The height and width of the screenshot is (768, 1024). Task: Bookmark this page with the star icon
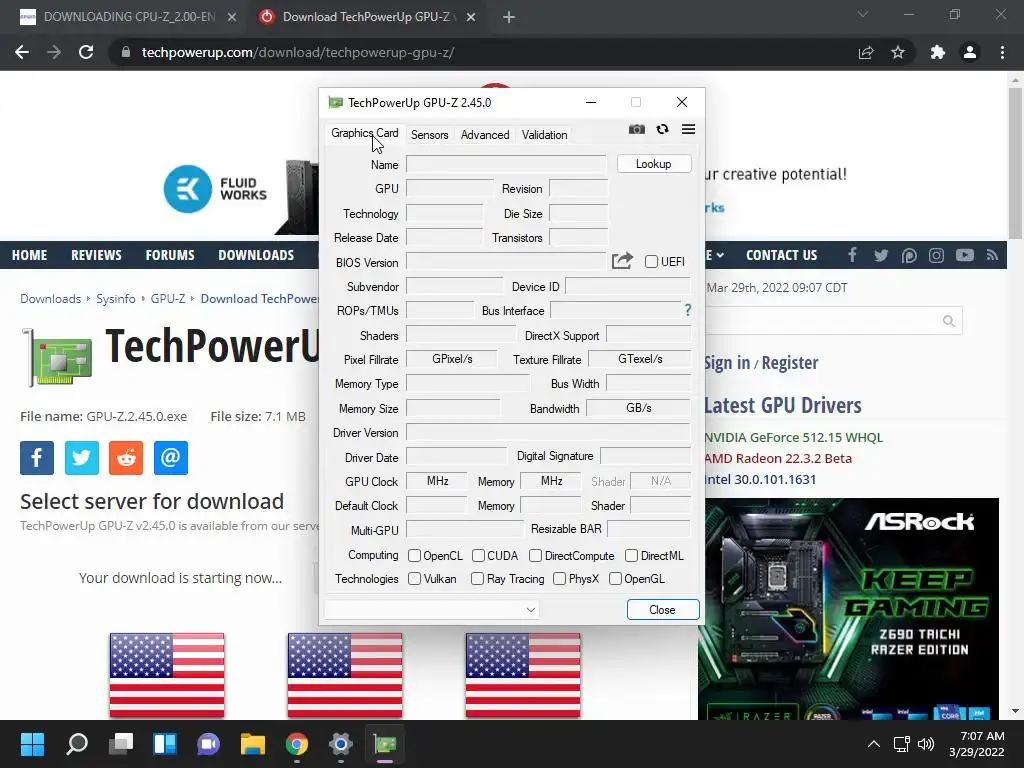898,52
